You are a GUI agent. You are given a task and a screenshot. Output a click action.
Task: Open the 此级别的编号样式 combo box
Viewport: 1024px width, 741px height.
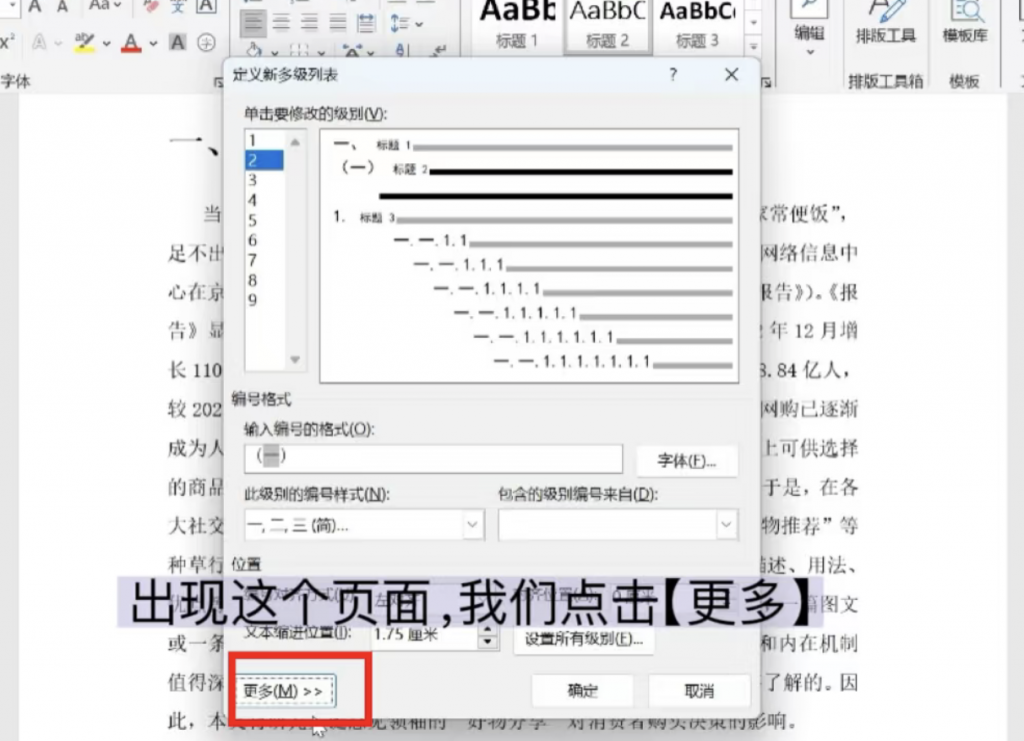(364, 525)
